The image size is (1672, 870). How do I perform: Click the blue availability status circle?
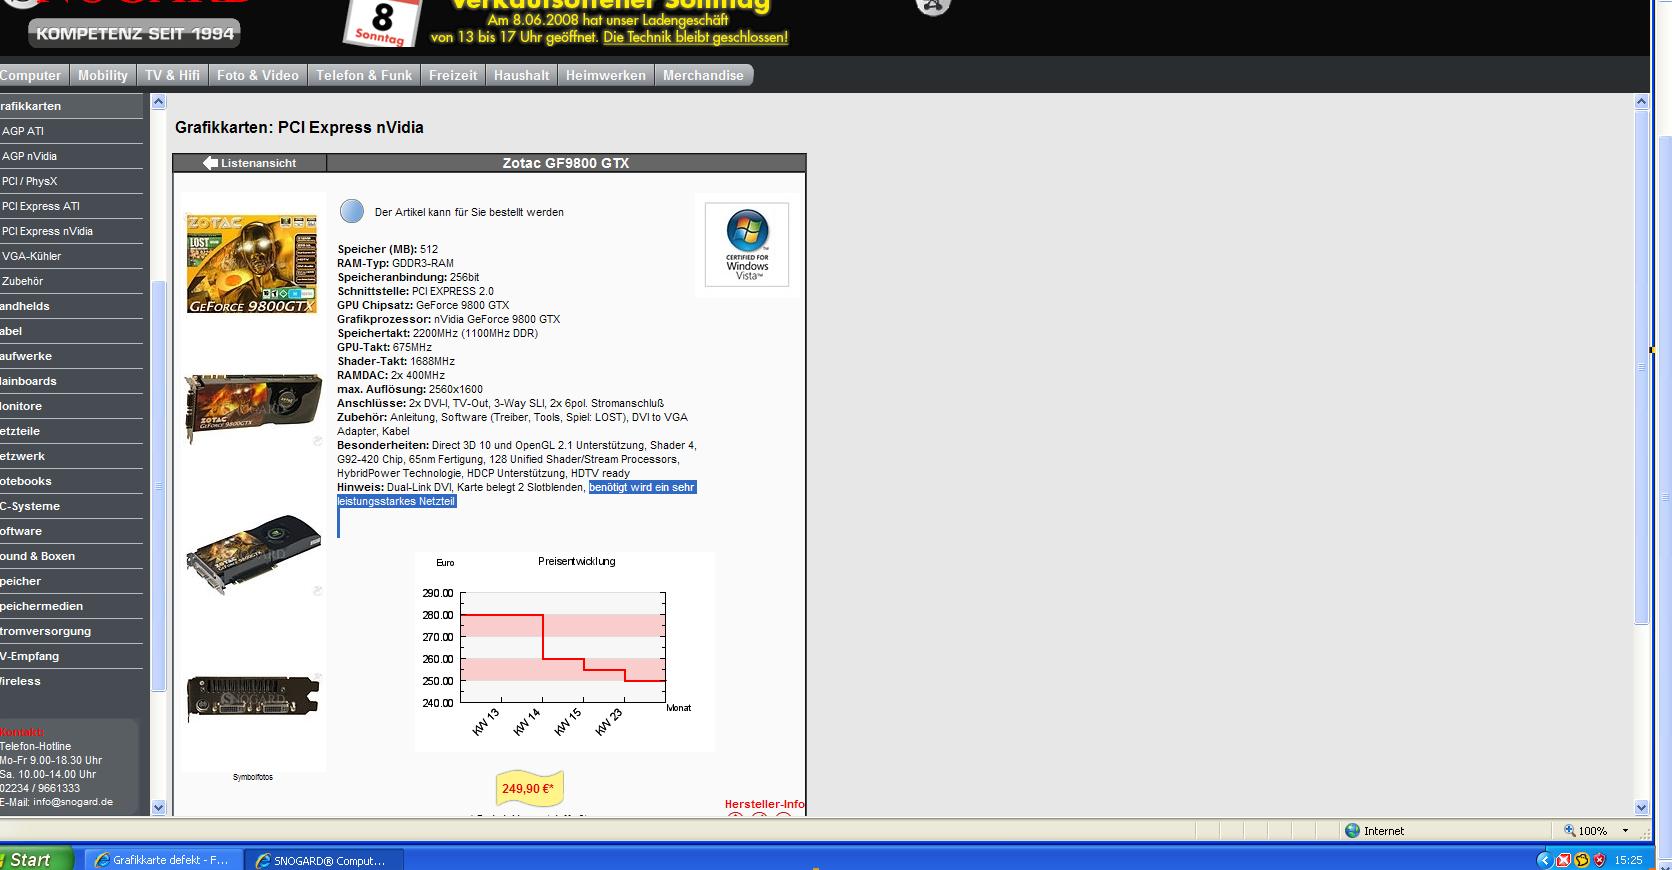click(352, 211)
